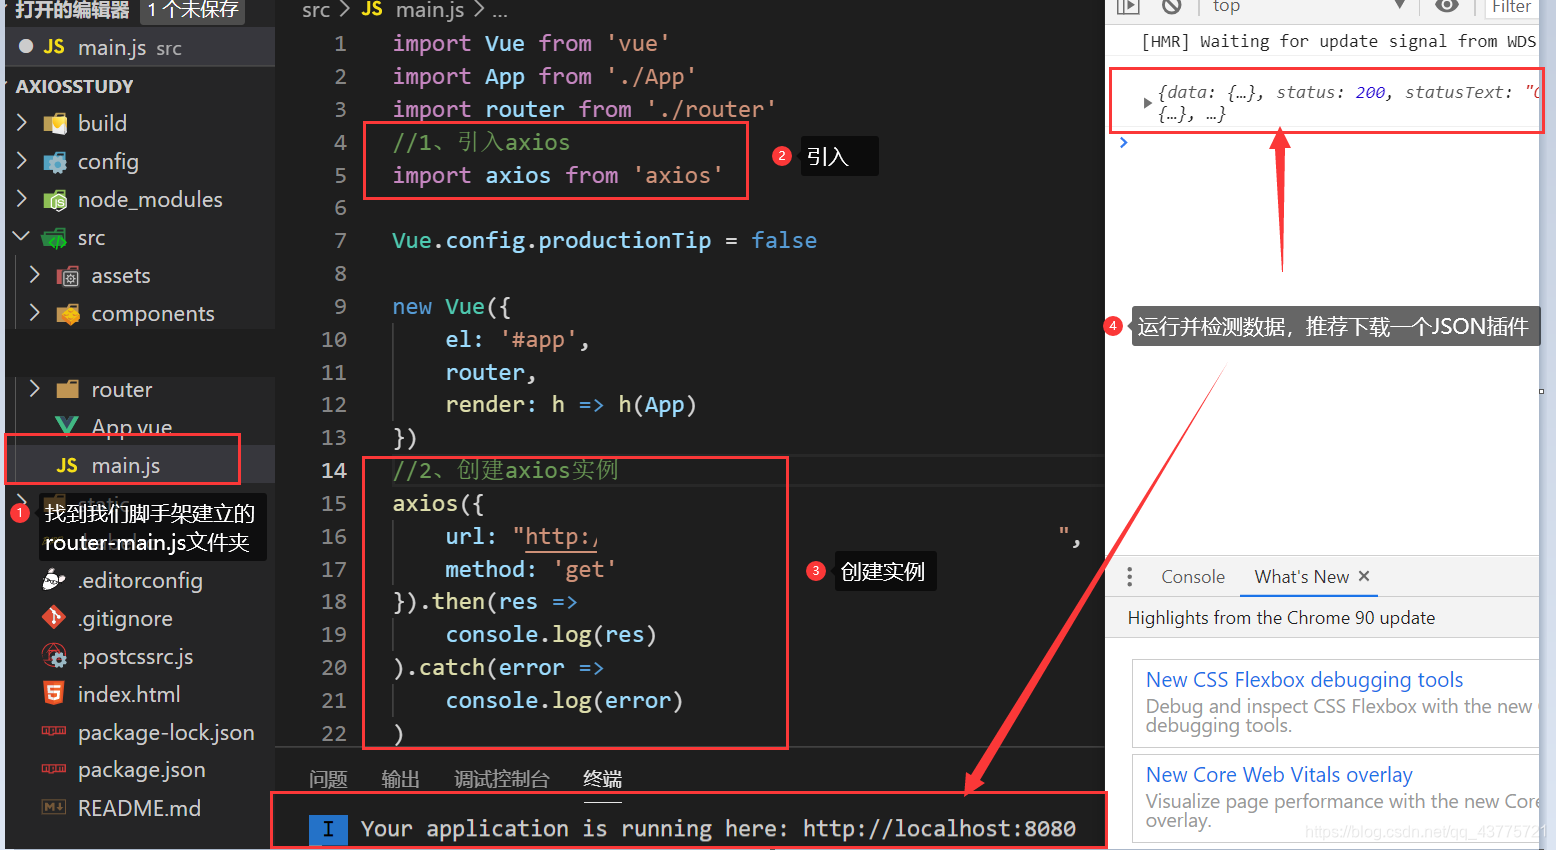Viewport: 1556px width, 850px height.
Task: Toggle the live expression eye icon
Action: click(1446, 6)
